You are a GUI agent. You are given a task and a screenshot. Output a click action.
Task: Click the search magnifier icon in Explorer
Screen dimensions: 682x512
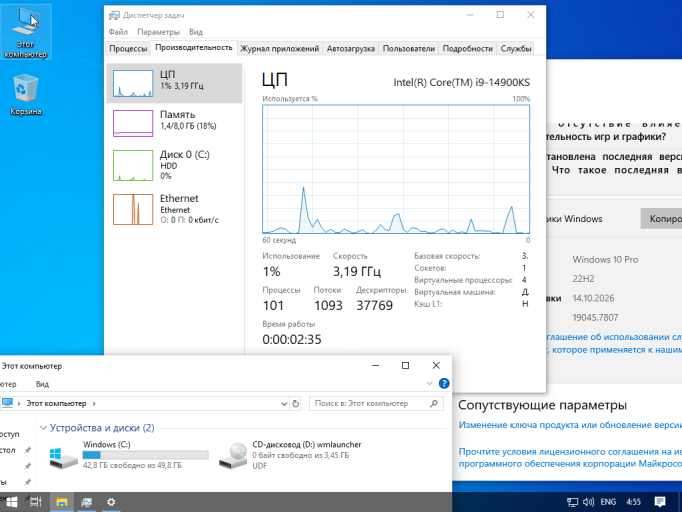click(x=434, y=404)
